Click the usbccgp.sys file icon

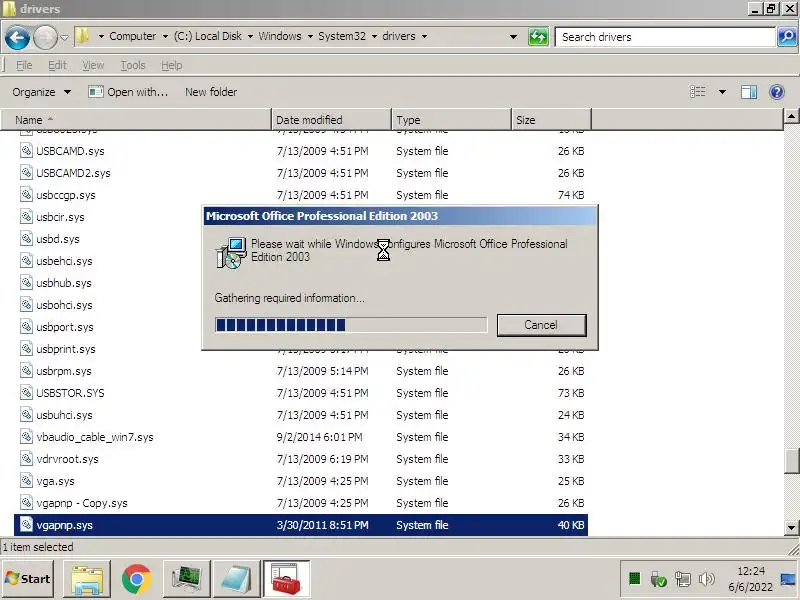(27, 194)
